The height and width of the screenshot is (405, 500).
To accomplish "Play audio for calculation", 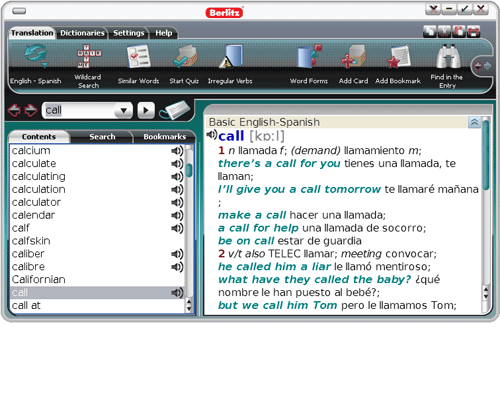I will pyautogui.click(x=177, y=189).
